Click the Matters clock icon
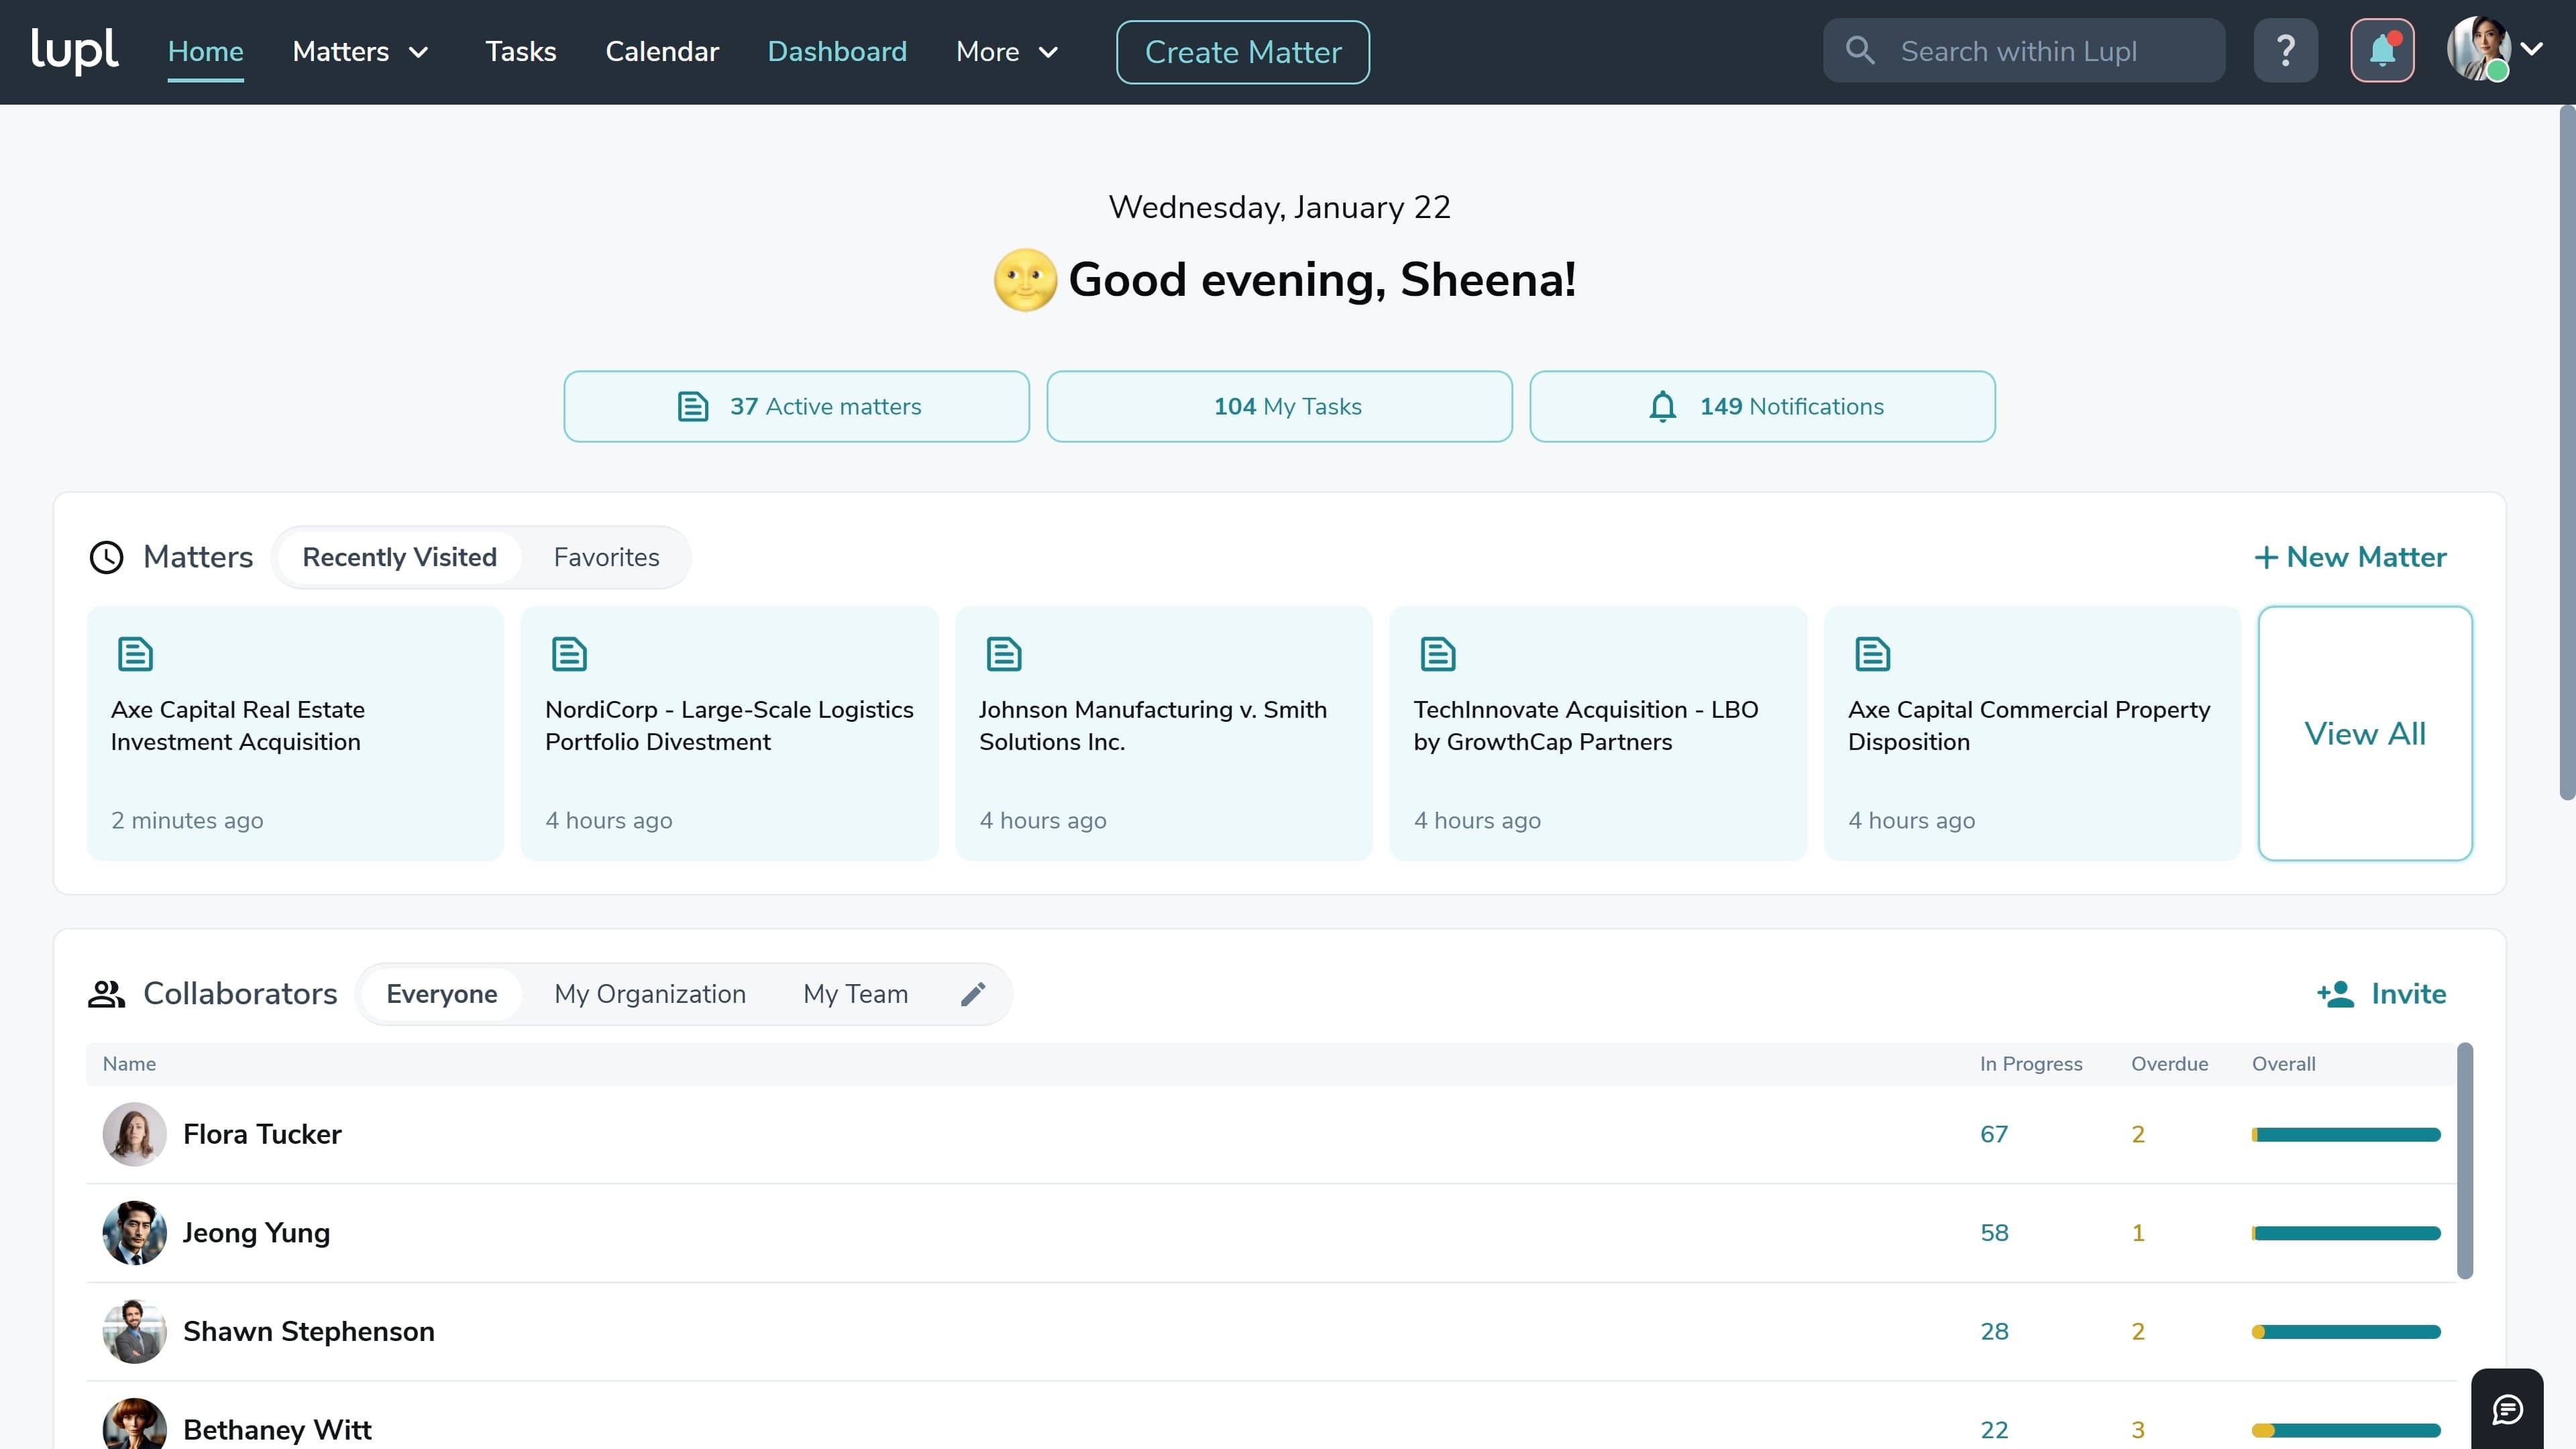Image resolution: width=2576 pixels, height=1449 pixels. (x=107, y=557)
